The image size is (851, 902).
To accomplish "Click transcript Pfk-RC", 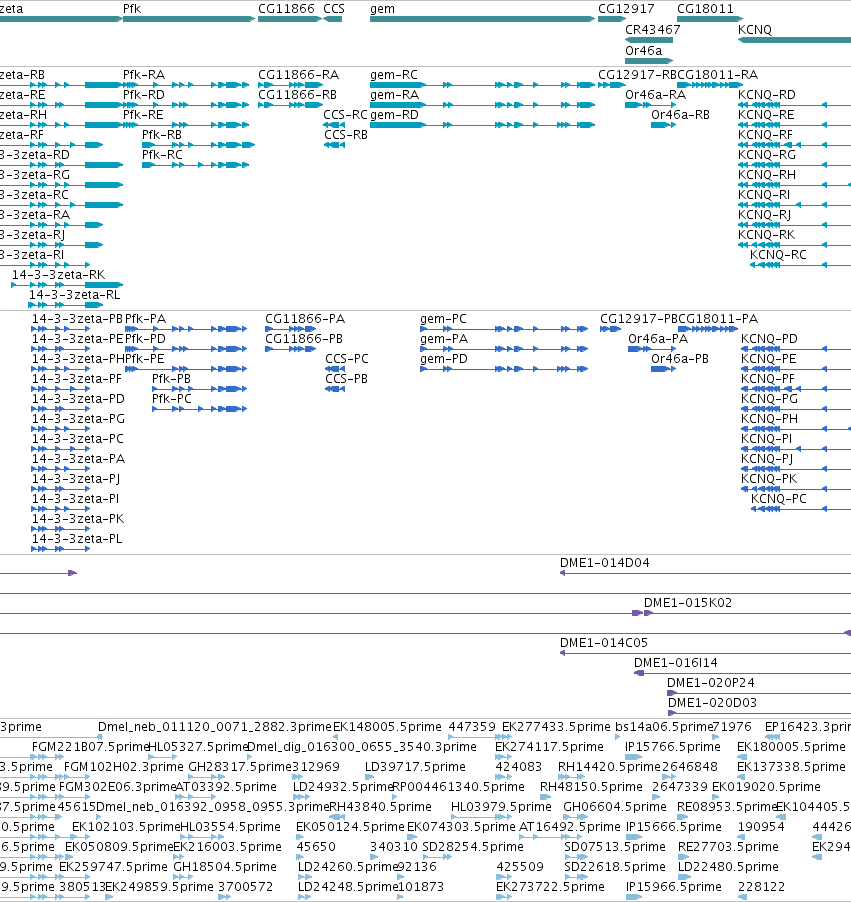I will click(x=162, y=155).
